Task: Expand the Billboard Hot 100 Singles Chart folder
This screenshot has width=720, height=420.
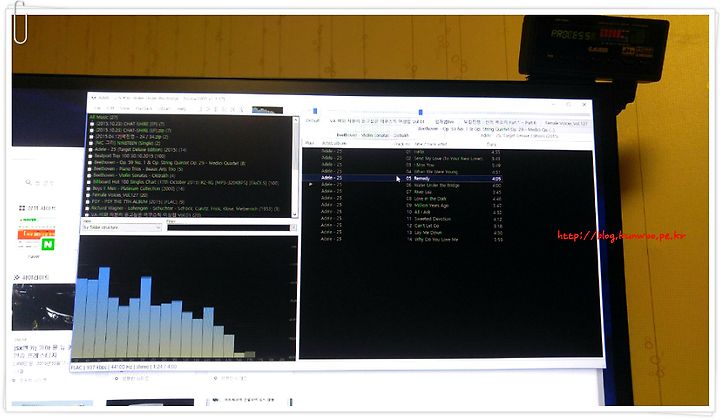Action: (x=89, y=182)
